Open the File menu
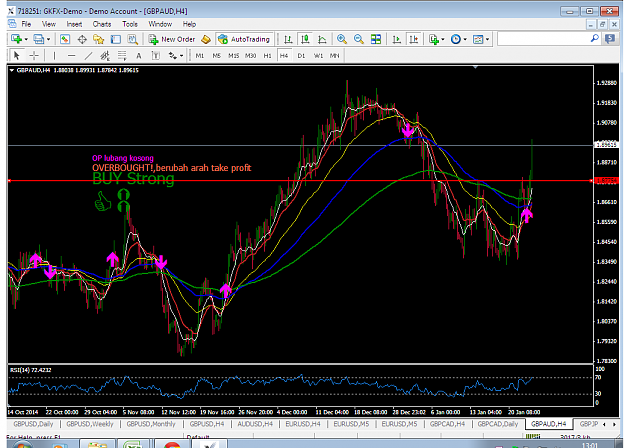 coord(26,24)
